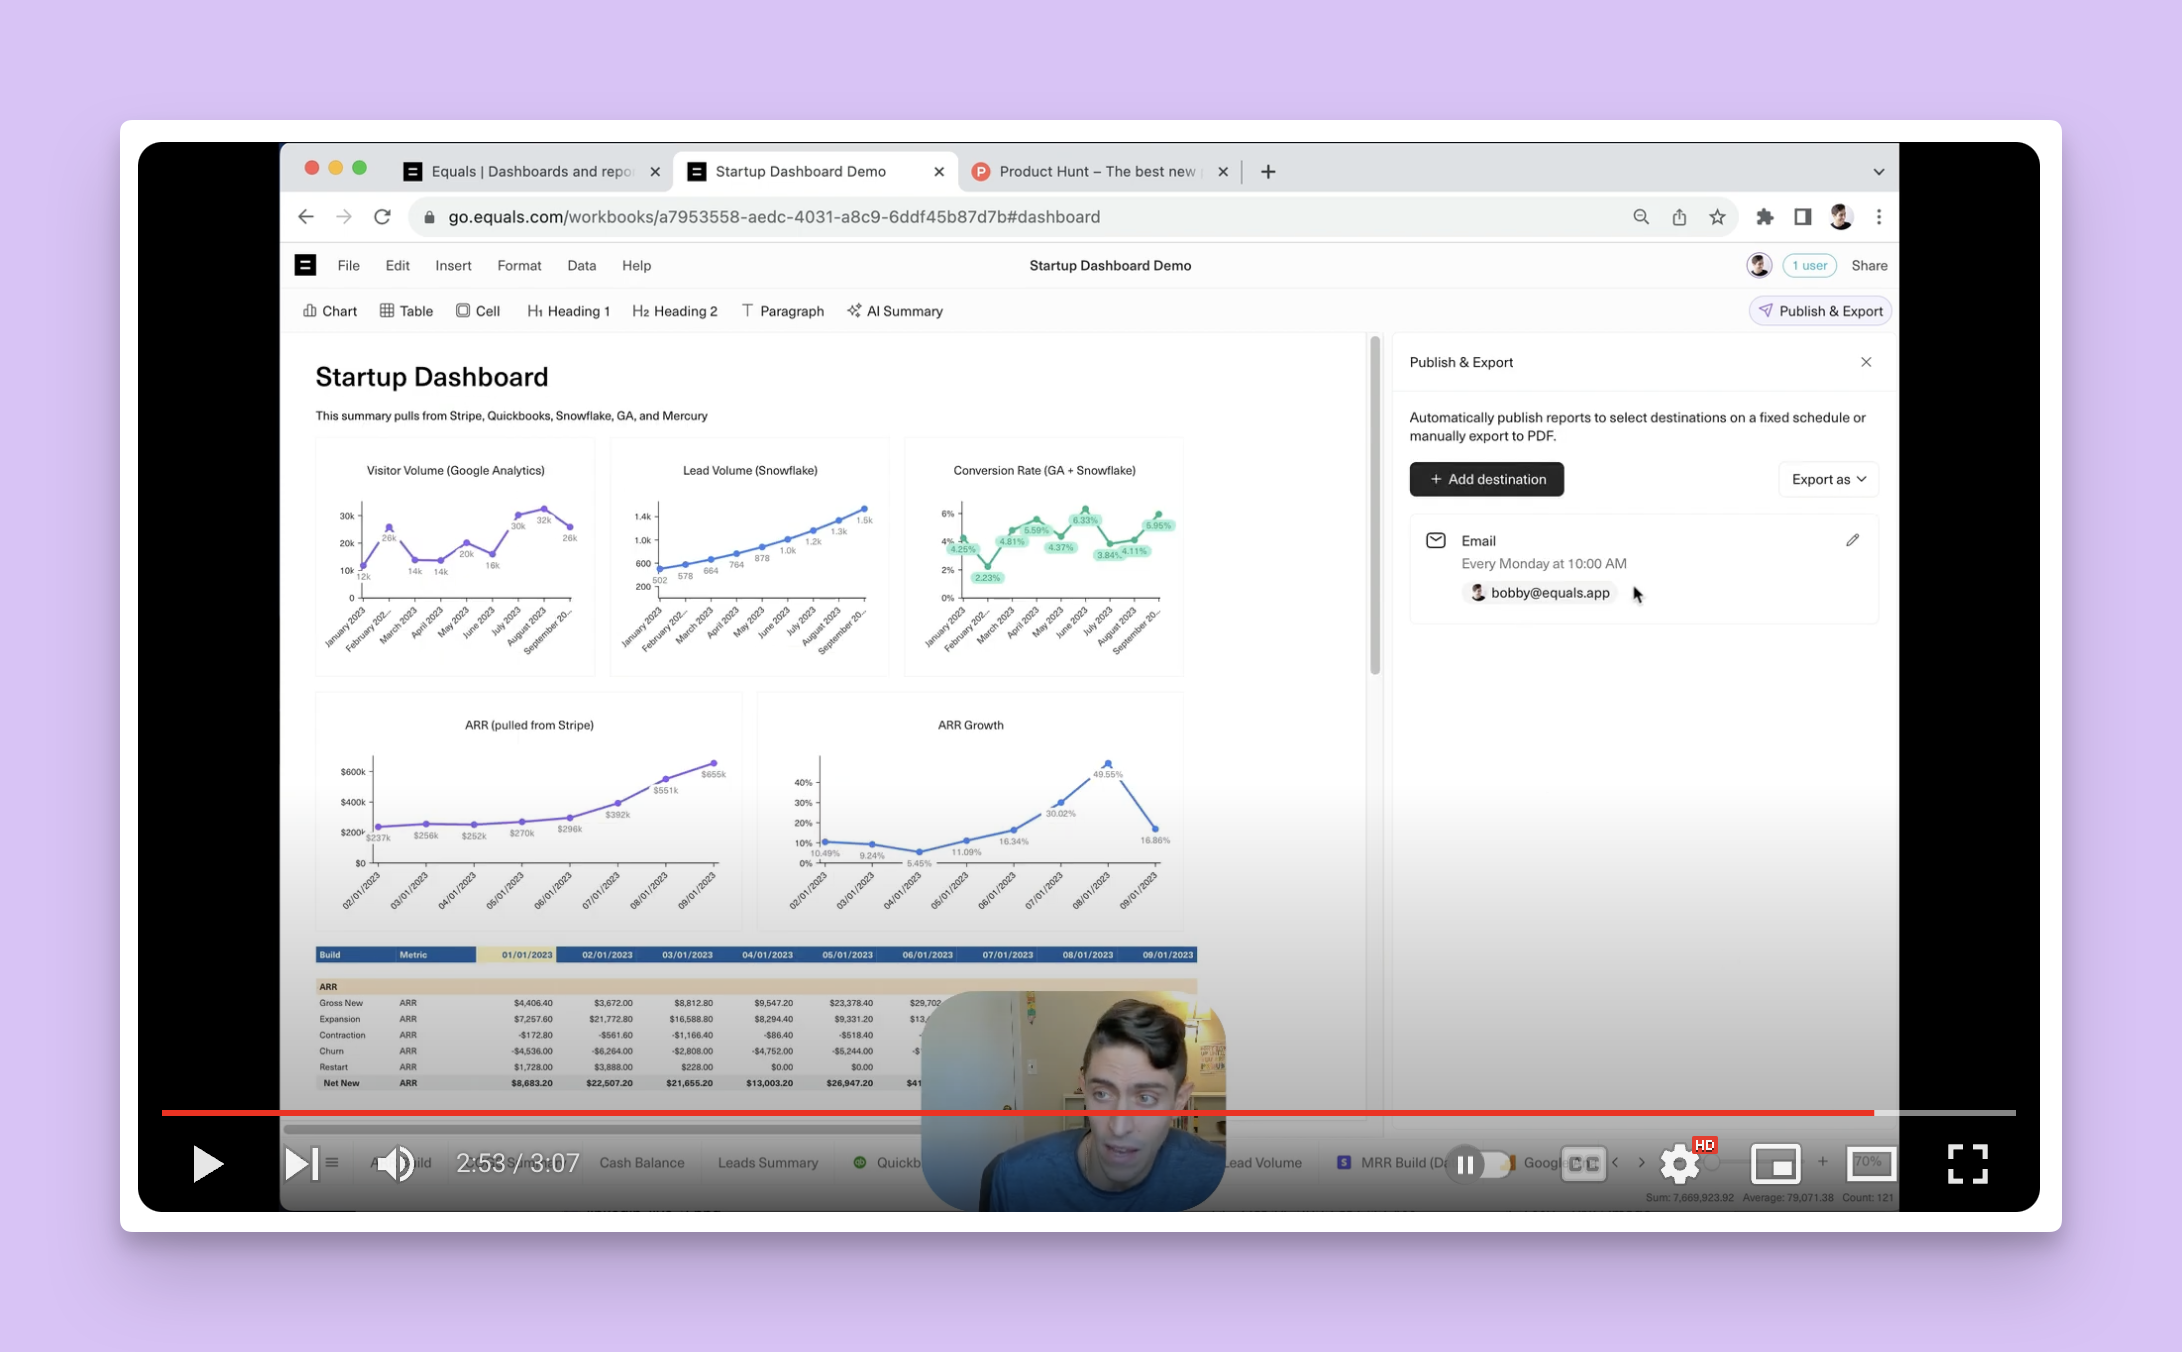Expand the Export as dropdown
Image resolution: width=2182 pixels, height=1352 pixels.
pyautogui.click(x=1828, y=479)
